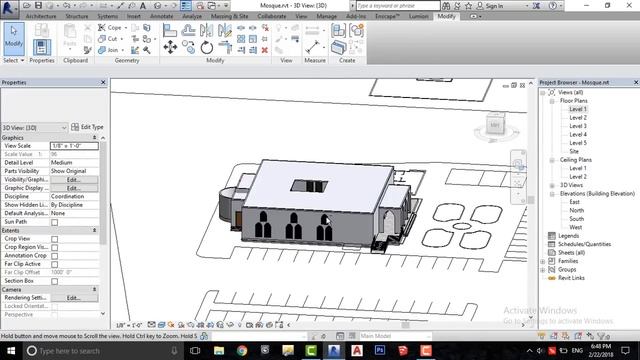Activate Trim/Extend to Corner tool
This screenshot has height=360, width=640.
tap(225, 47)
